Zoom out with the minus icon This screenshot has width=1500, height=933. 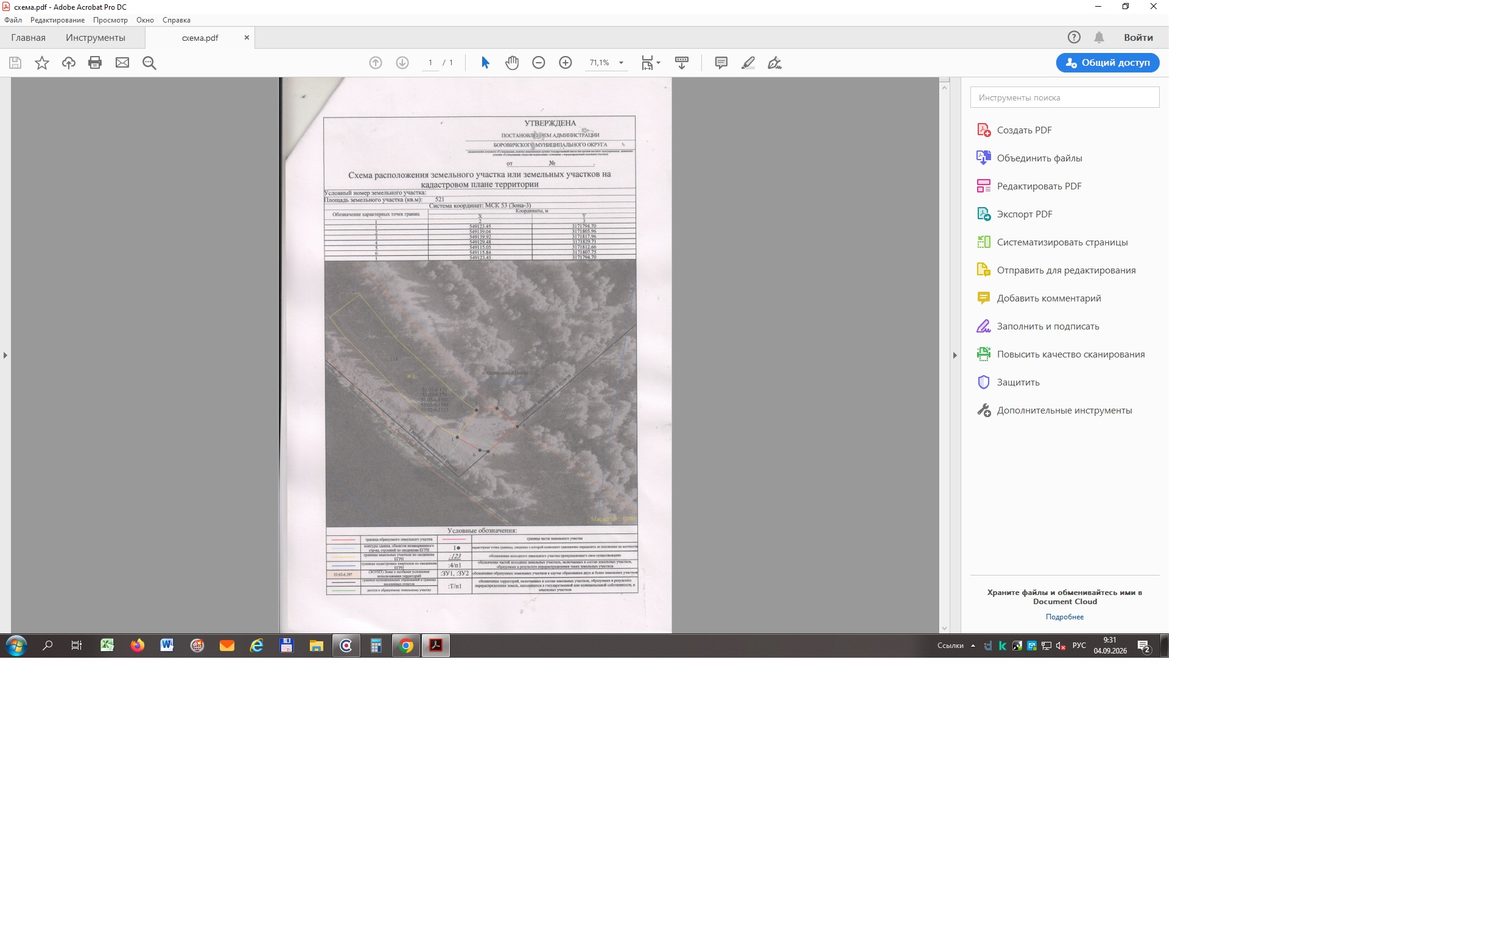[539, 63]
